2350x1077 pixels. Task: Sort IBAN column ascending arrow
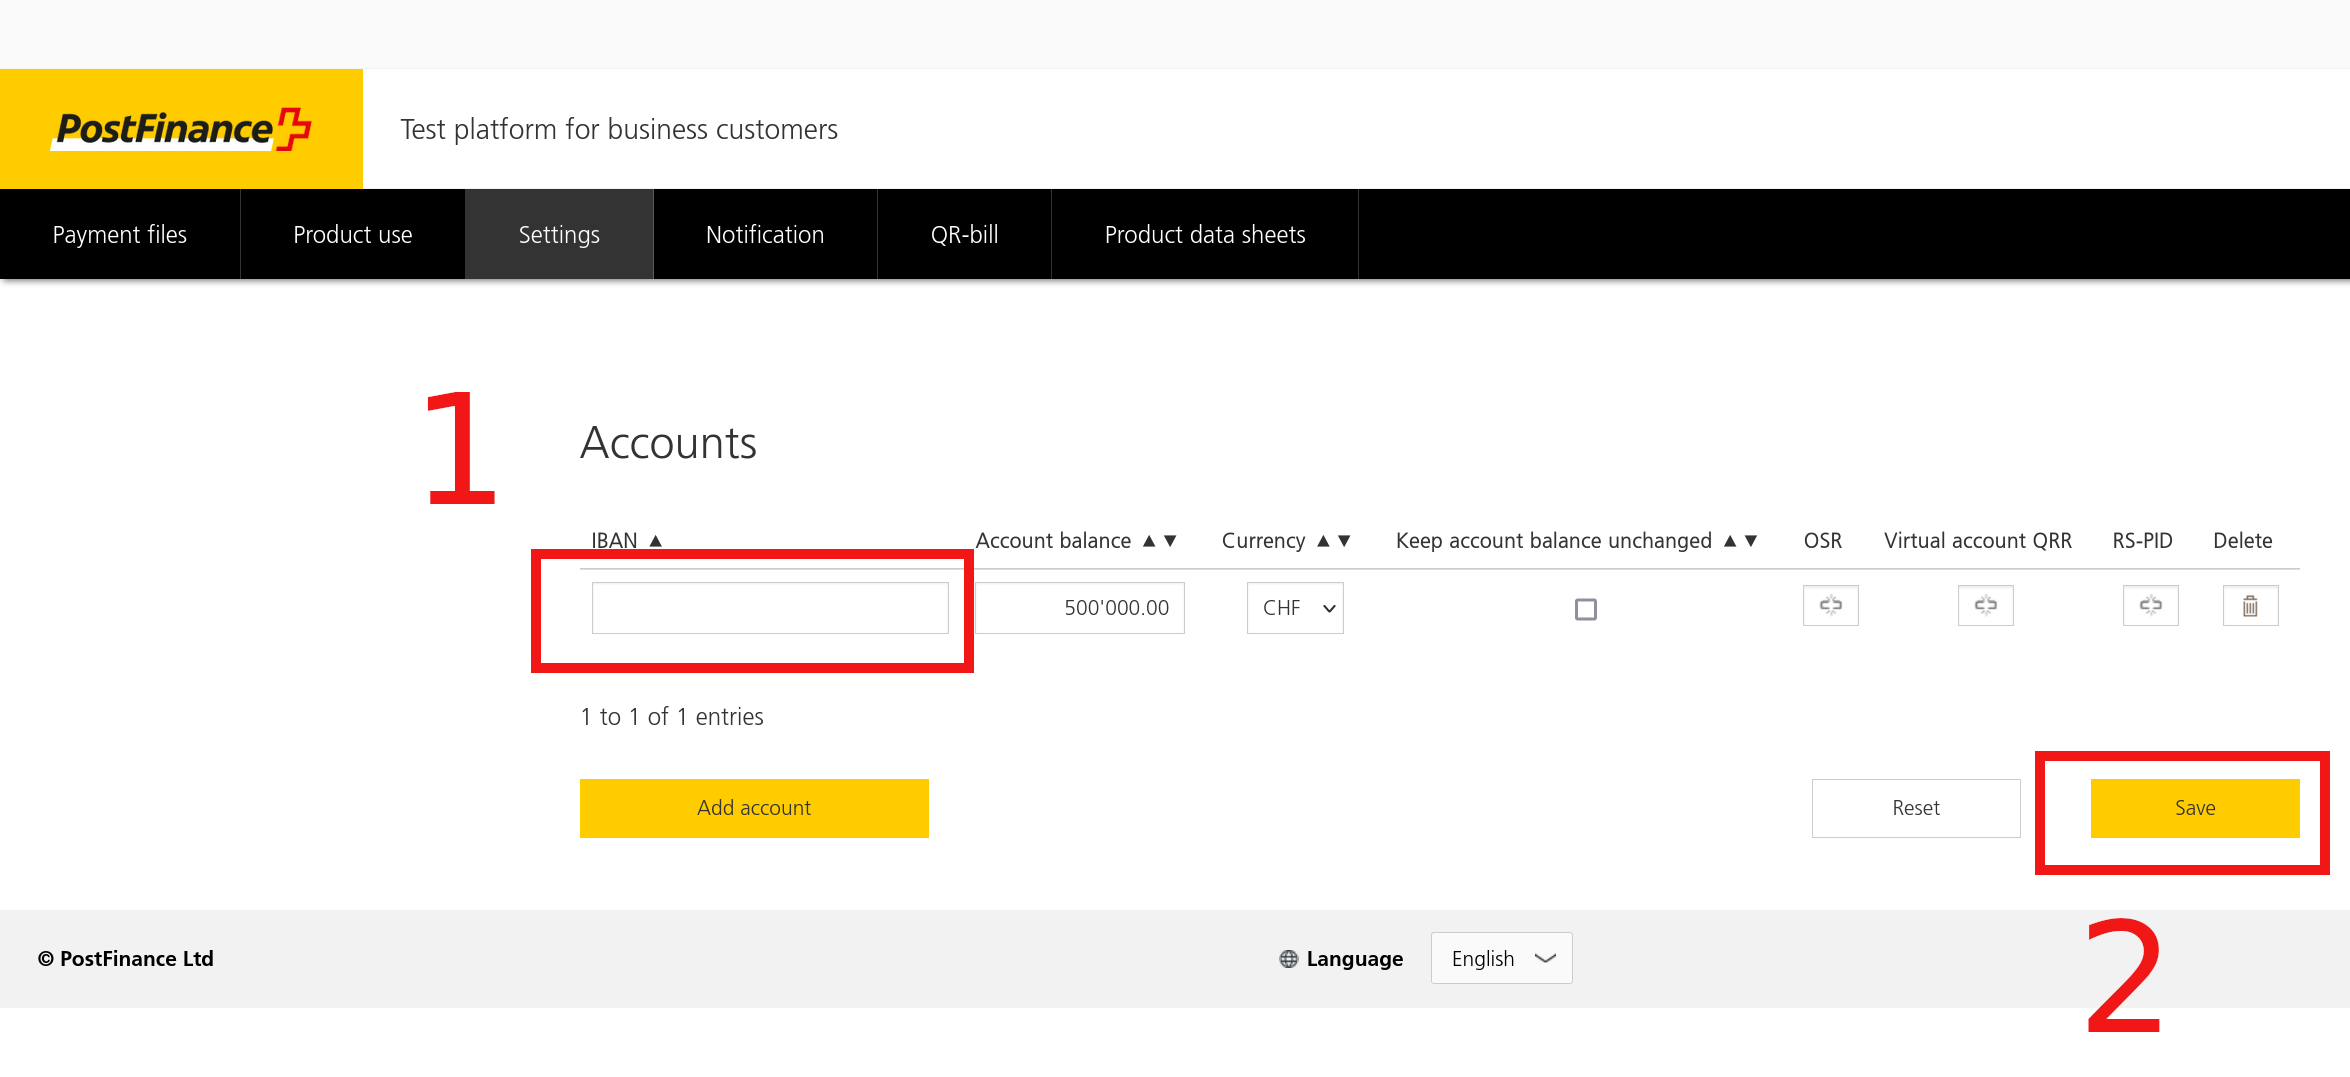[x=656, y=541]
